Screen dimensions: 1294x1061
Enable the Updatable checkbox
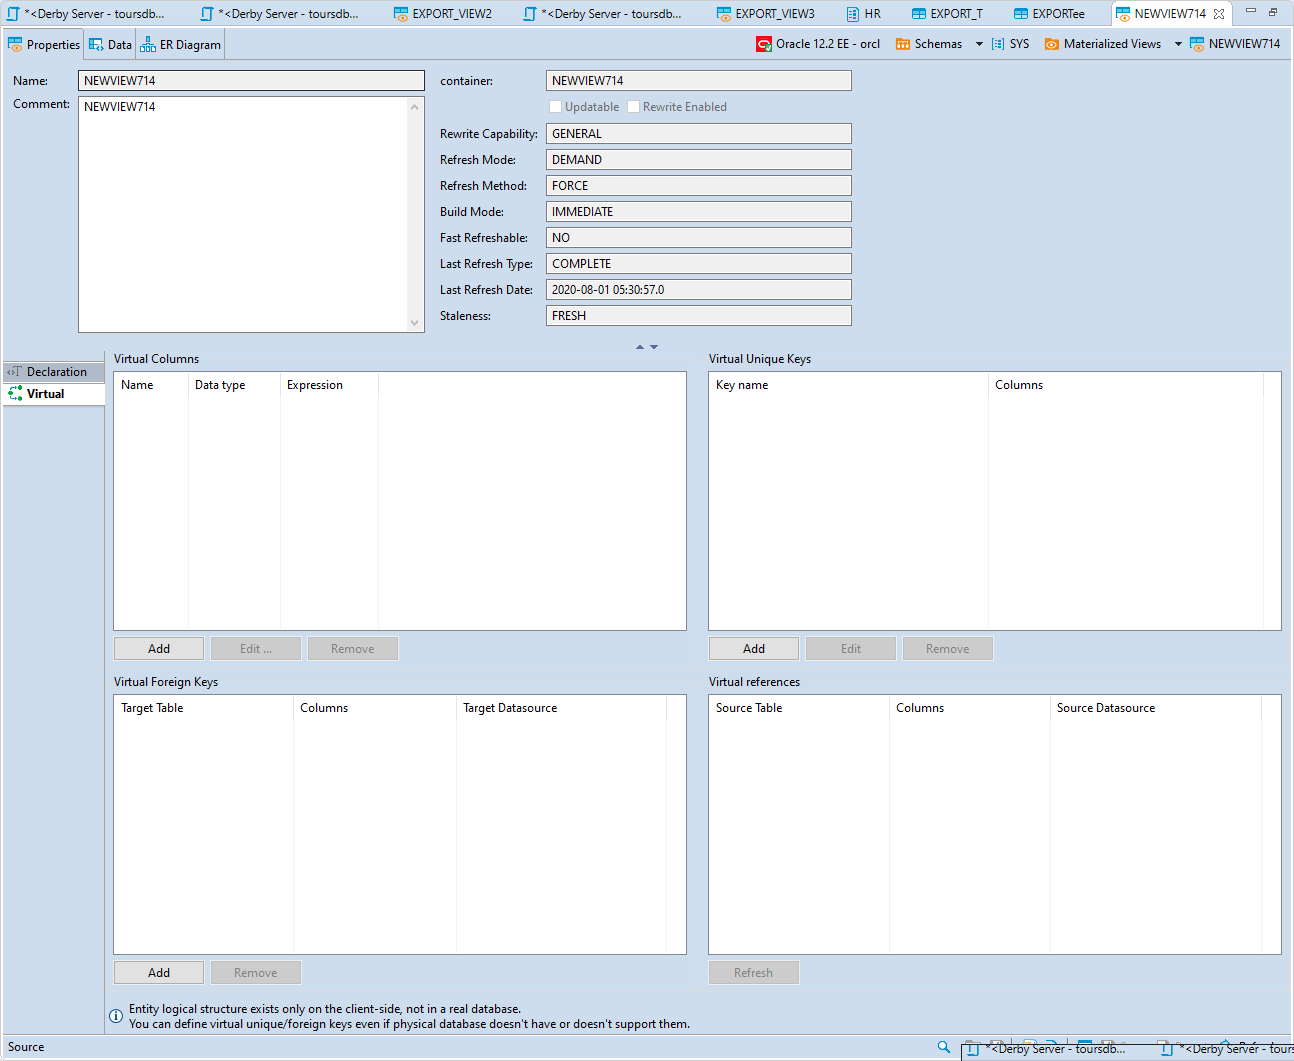click(x=555, y=106)
